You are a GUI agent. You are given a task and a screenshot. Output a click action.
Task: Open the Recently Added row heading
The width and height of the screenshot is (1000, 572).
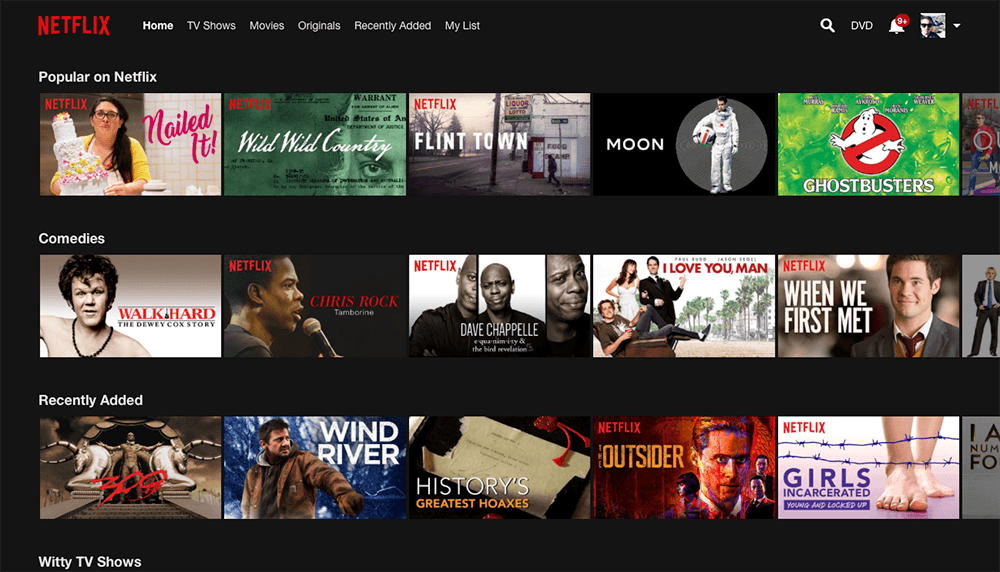click(91, 400)
